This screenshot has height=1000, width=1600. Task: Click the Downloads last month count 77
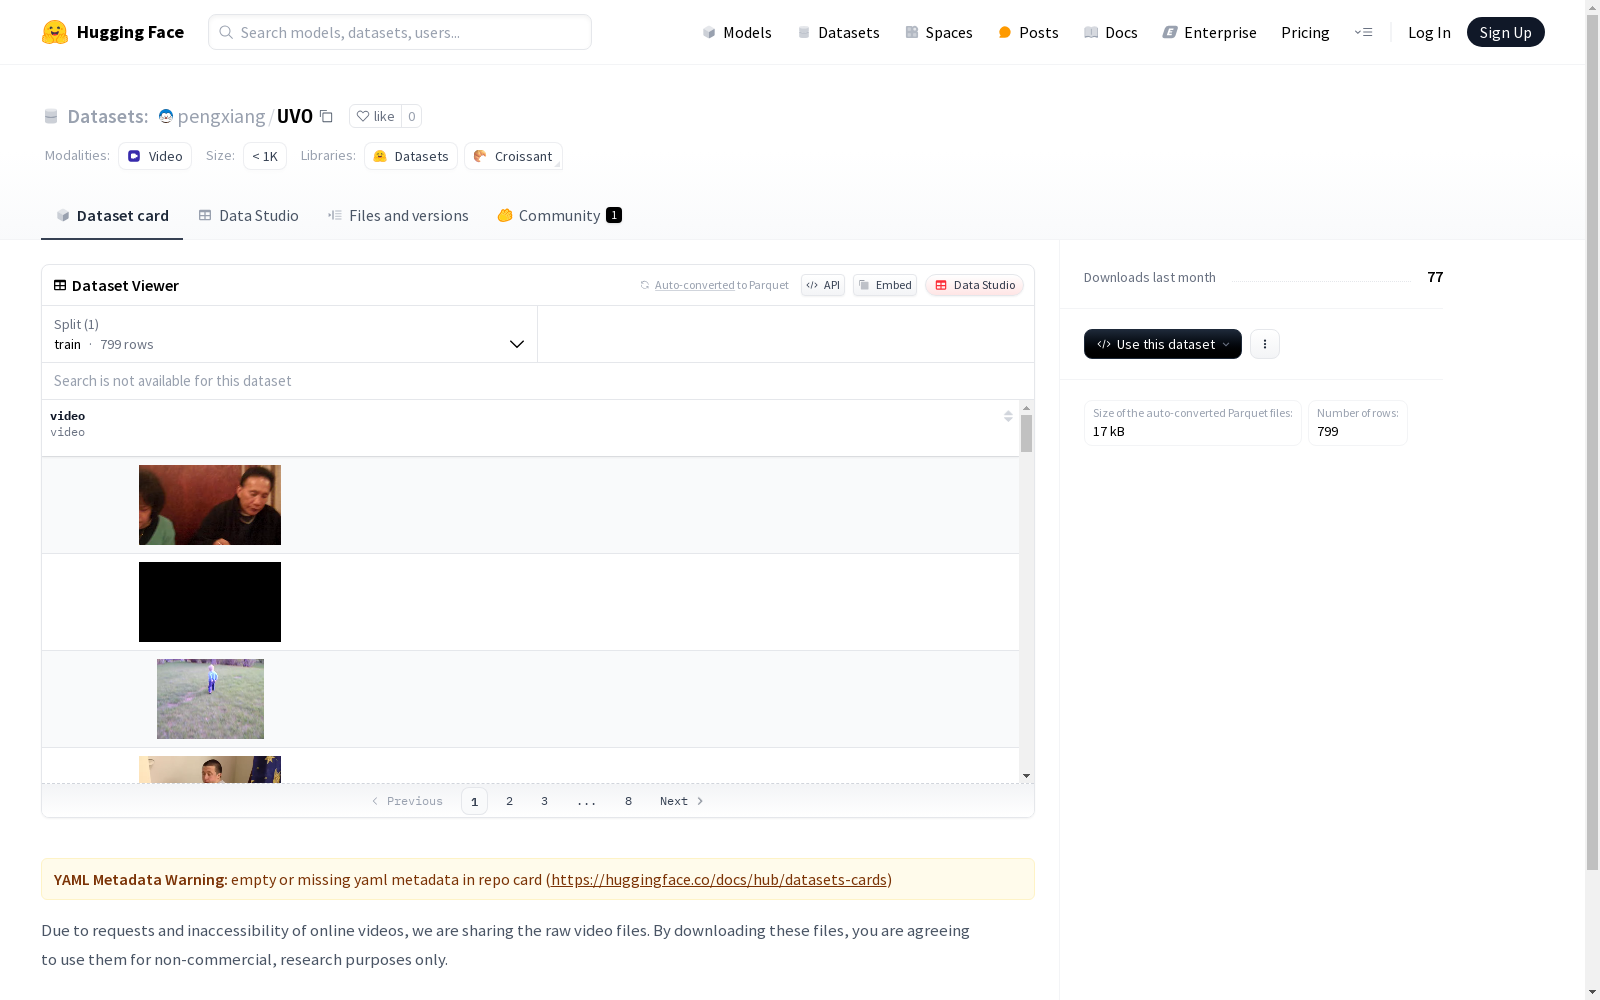tap(1435, 277)
